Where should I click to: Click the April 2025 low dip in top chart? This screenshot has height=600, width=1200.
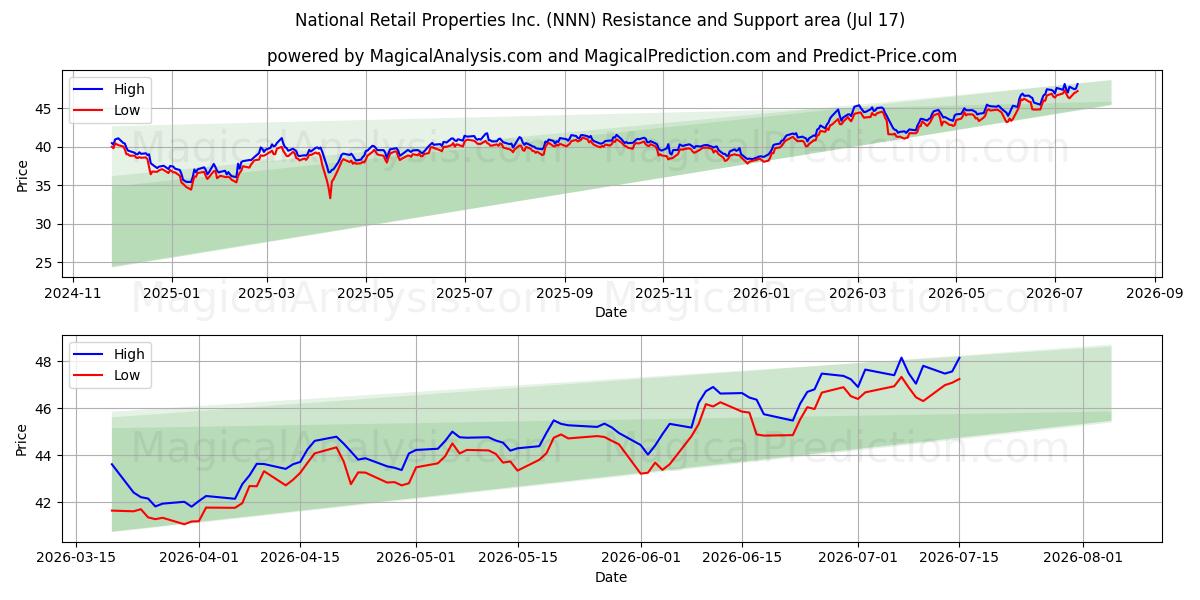tap(330, 197)
